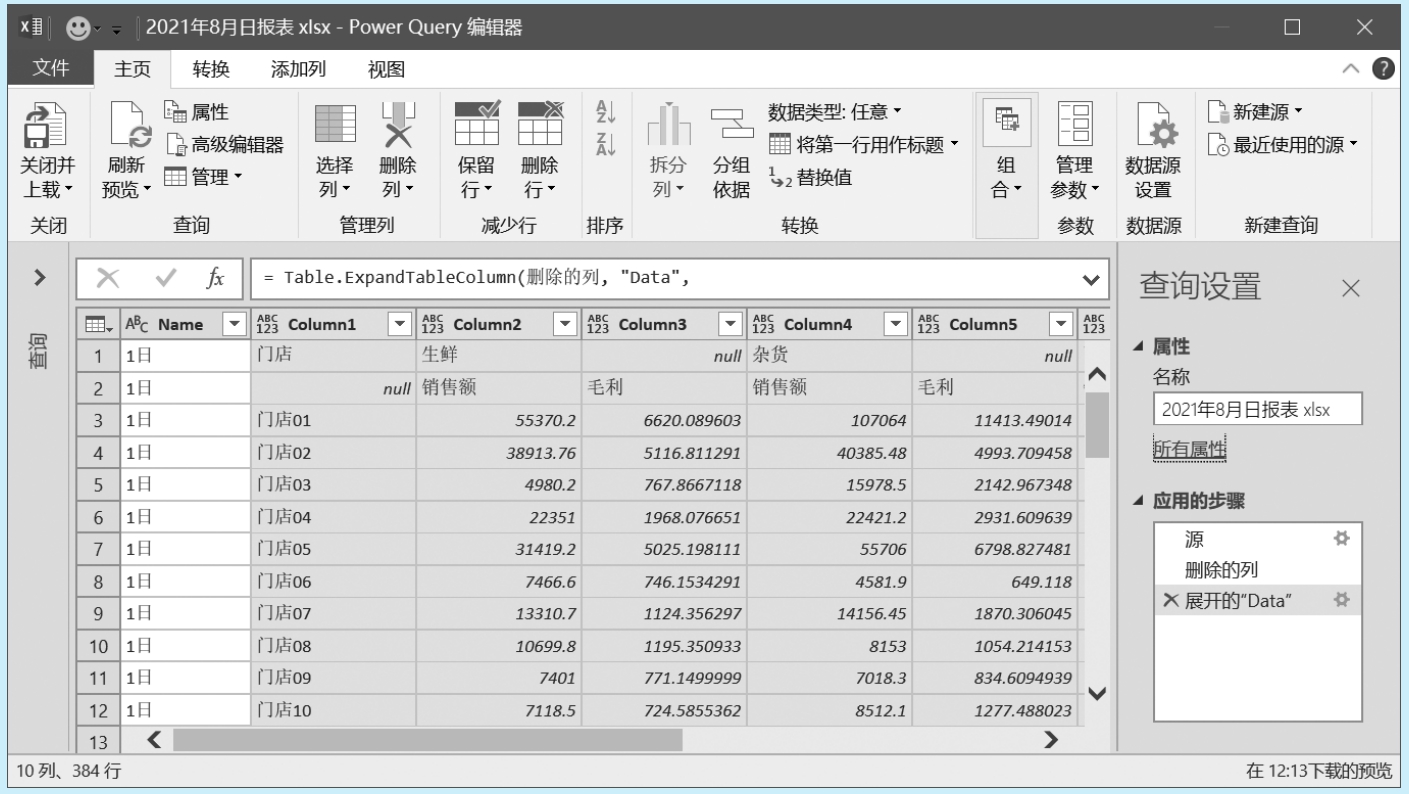The height and width of the screenshot is (794, 1409).
Task: Expand the formula bar with down chevron
Action: [x=1089, y=278]
